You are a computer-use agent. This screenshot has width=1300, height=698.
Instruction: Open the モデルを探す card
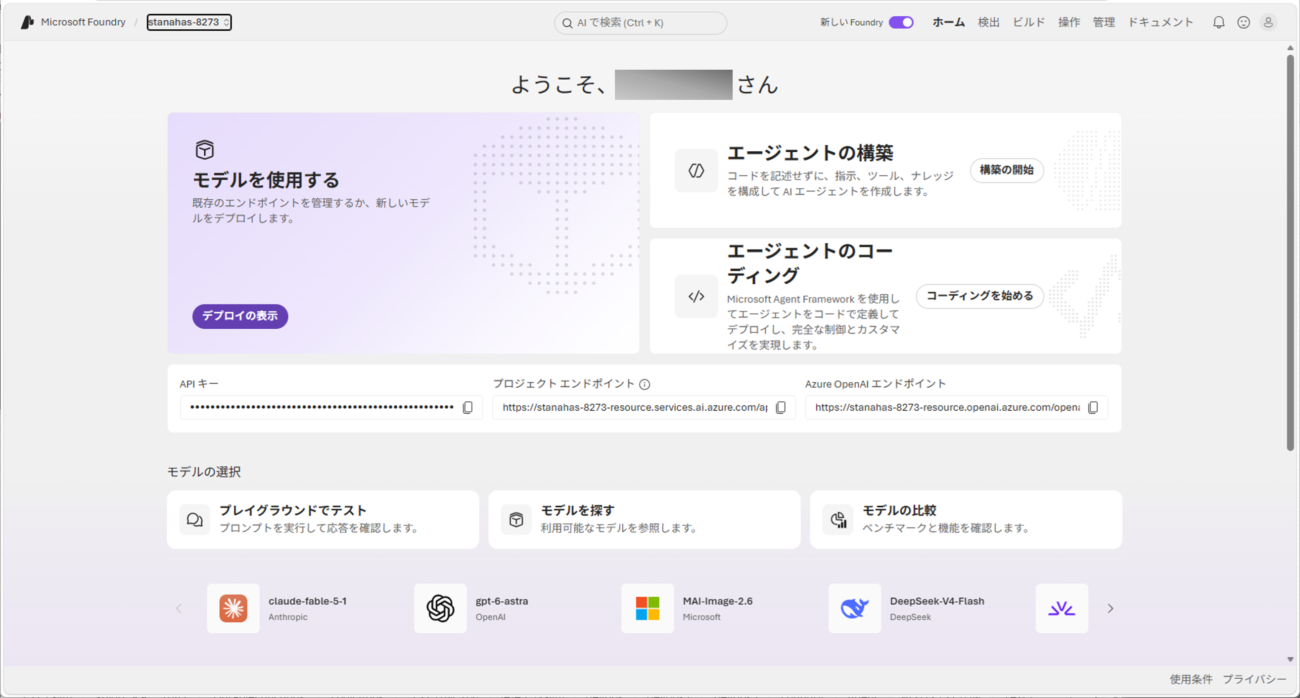[644, 519]
